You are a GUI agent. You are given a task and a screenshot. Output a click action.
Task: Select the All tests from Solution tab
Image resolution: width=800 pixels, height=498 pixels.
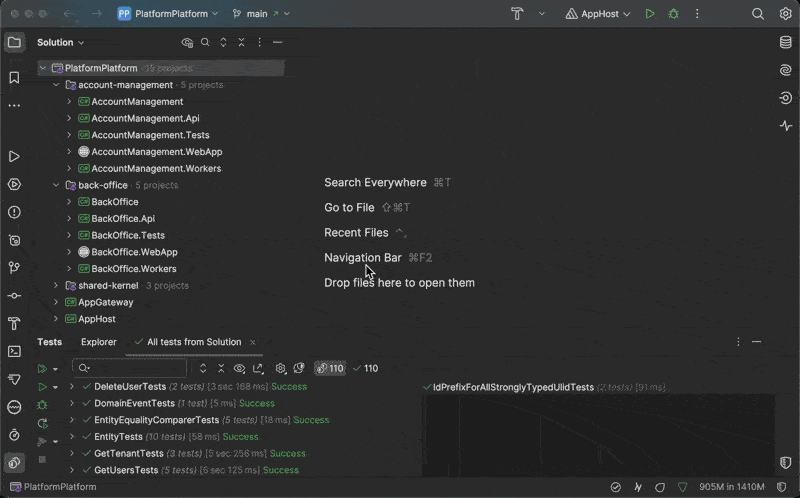[x=193, y=342]
